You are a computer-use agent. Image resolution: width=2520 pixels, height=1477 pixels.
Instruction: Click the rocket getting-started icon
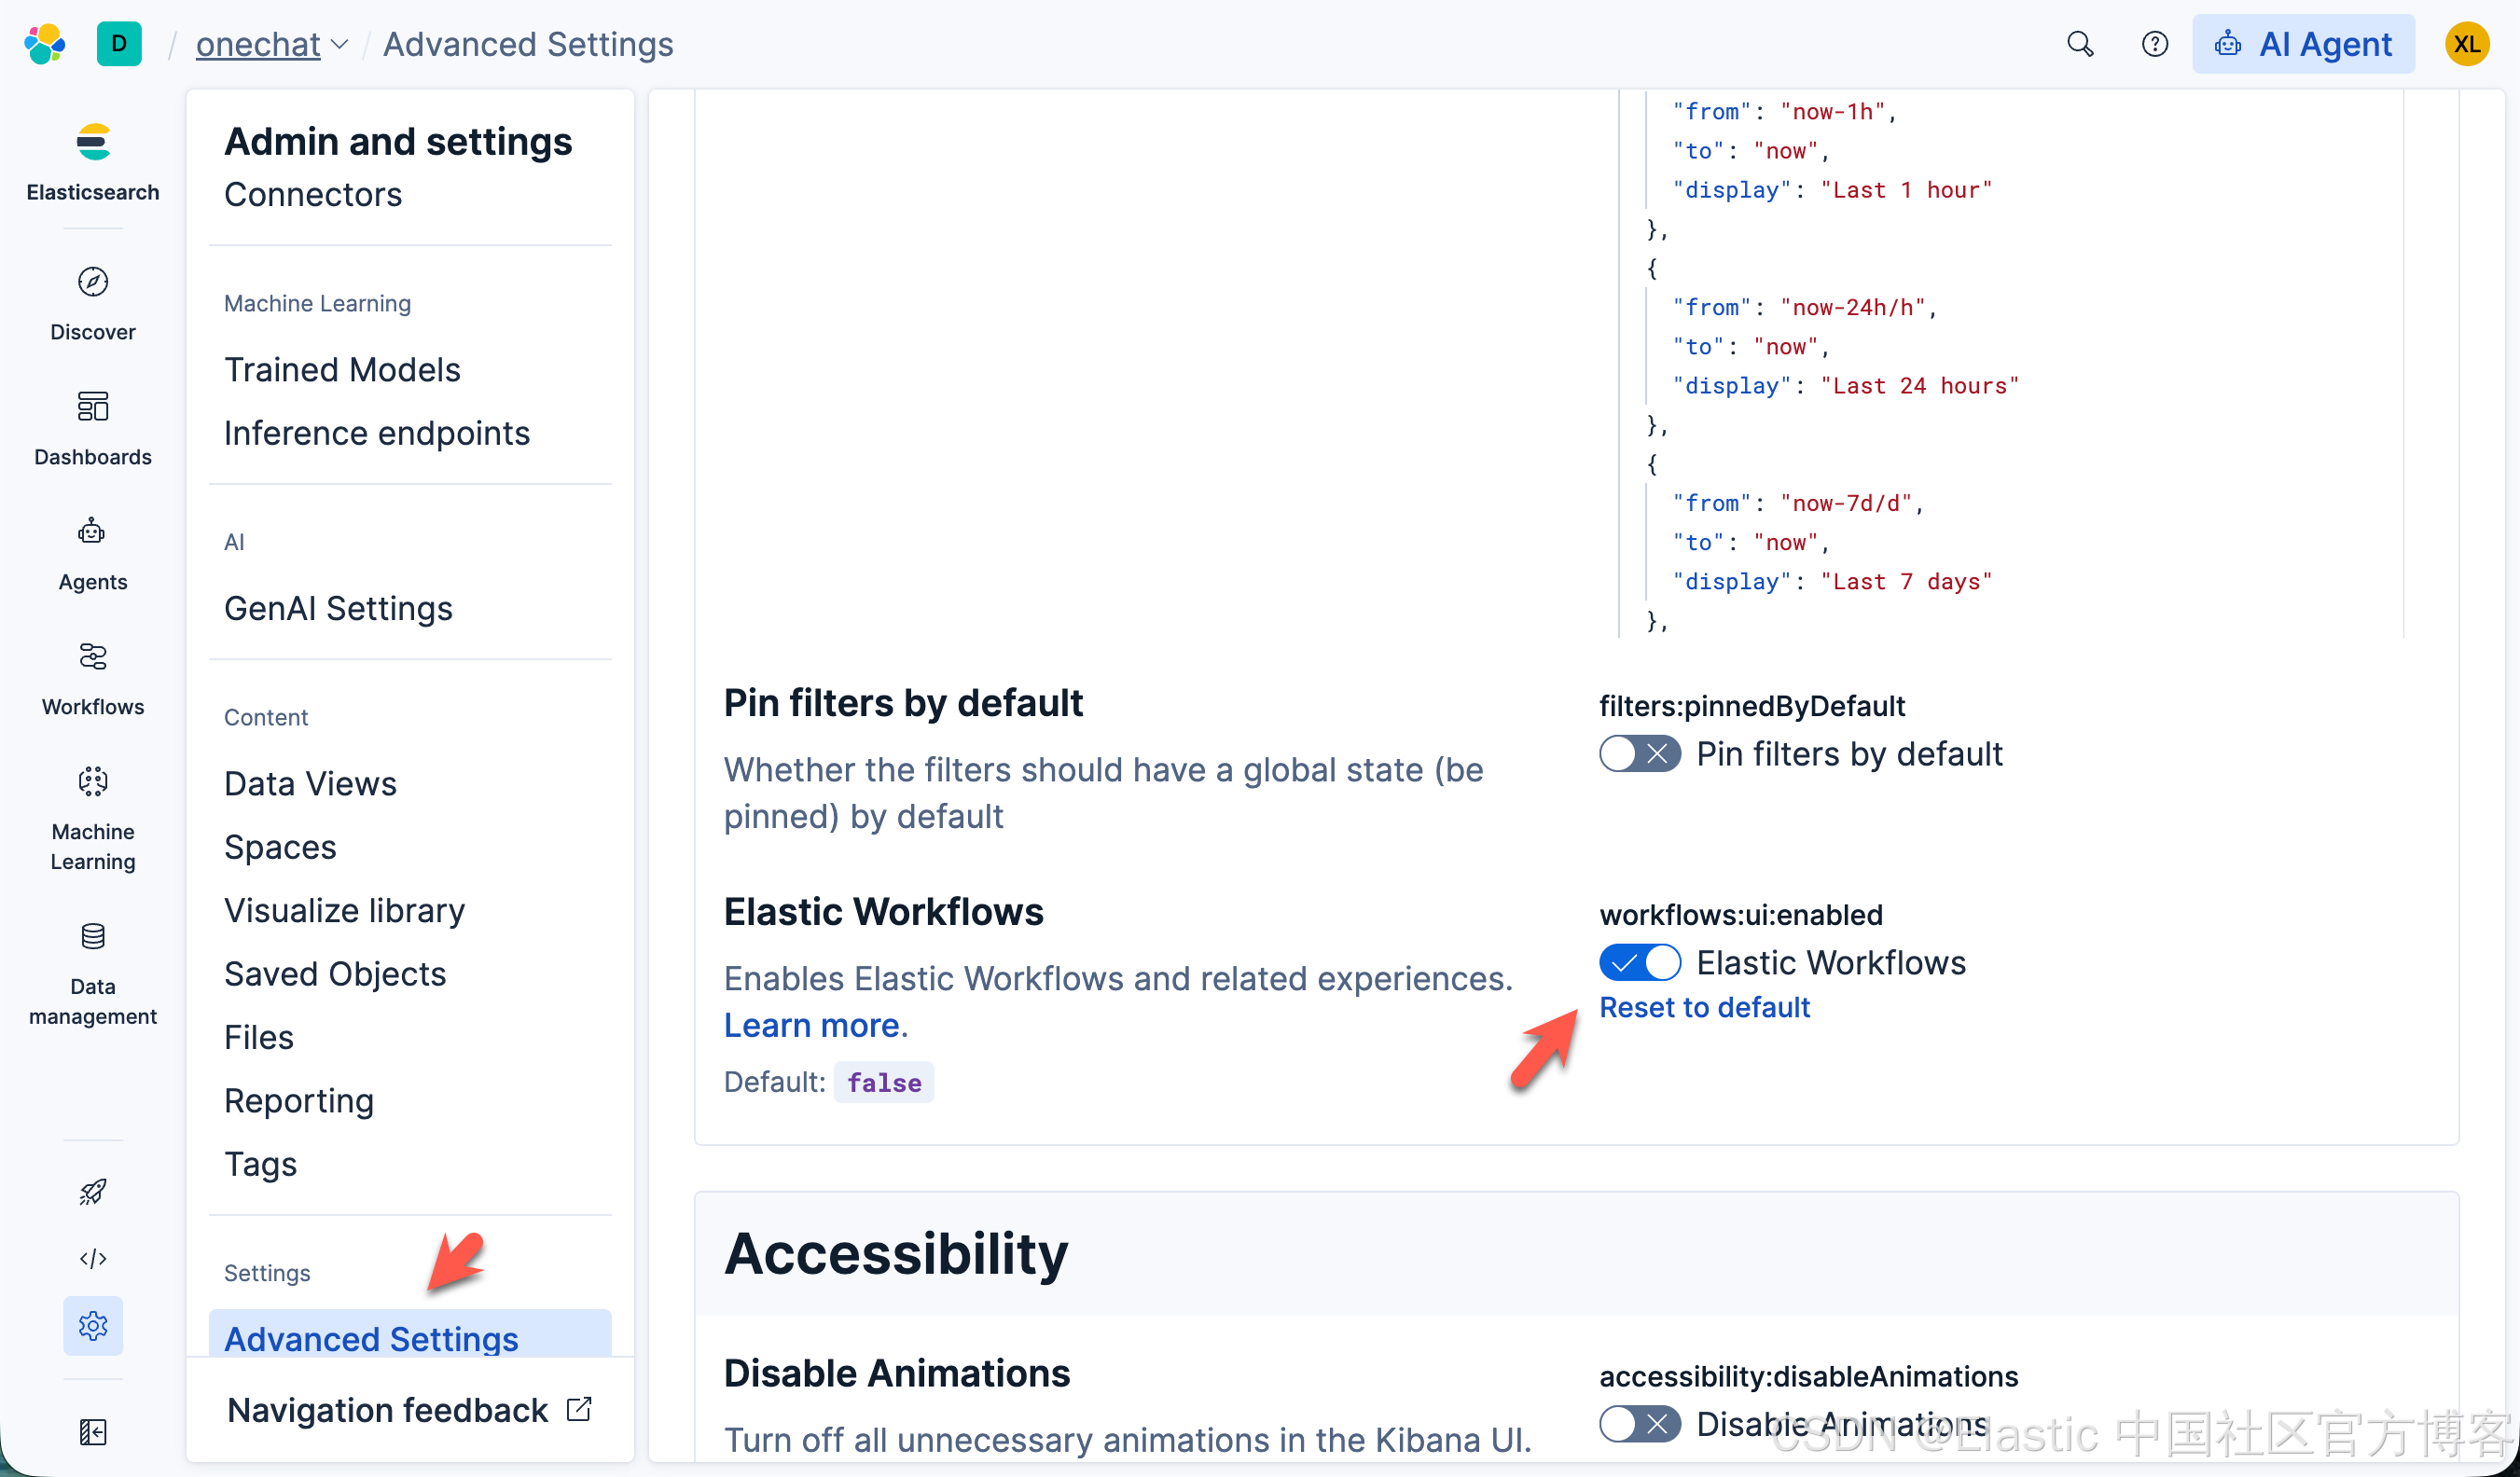pyautogui.click(x=93, y=1191)
